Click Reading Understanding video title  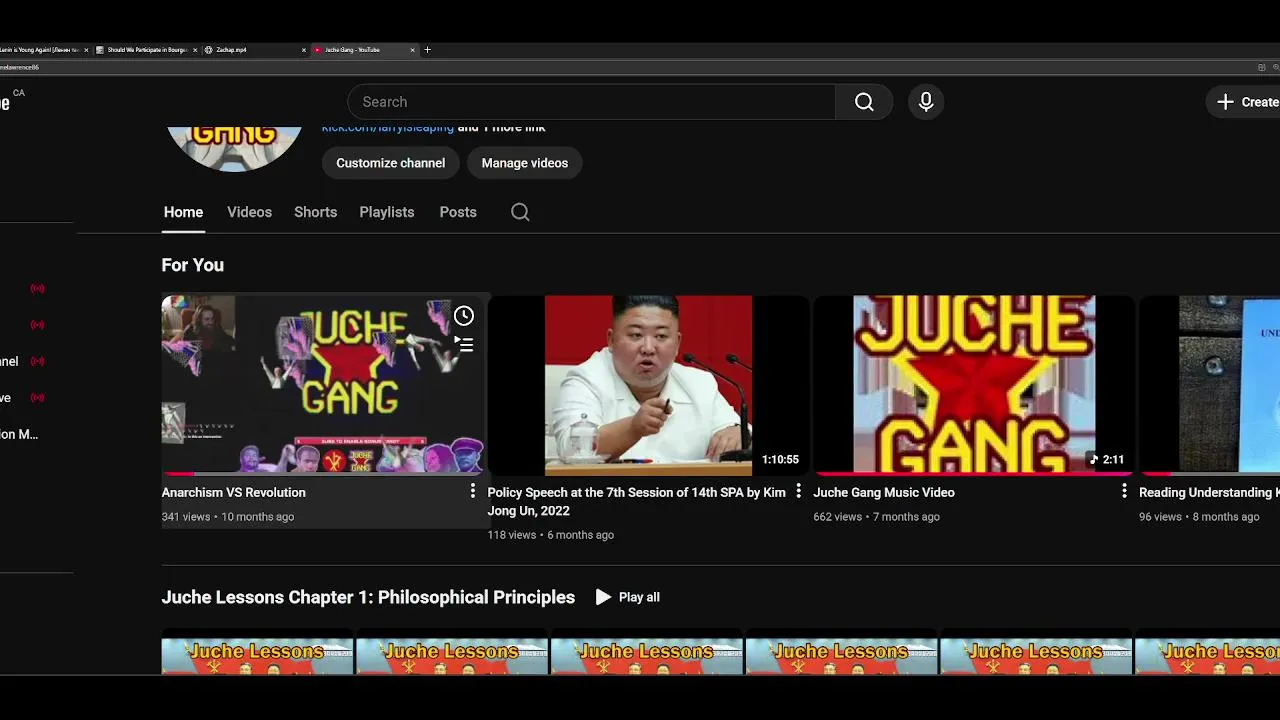pyautogui.click(x=1209, y=492)
